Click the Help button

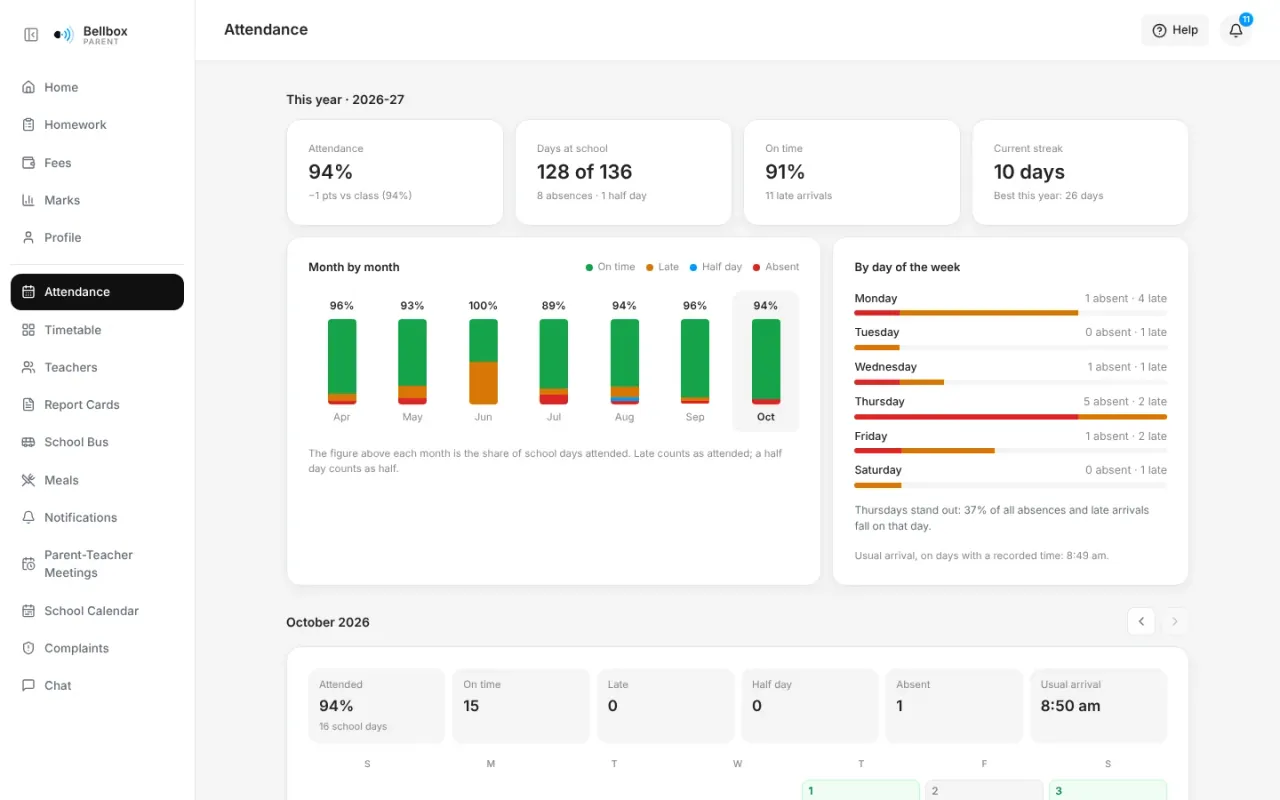point(1175,30)
